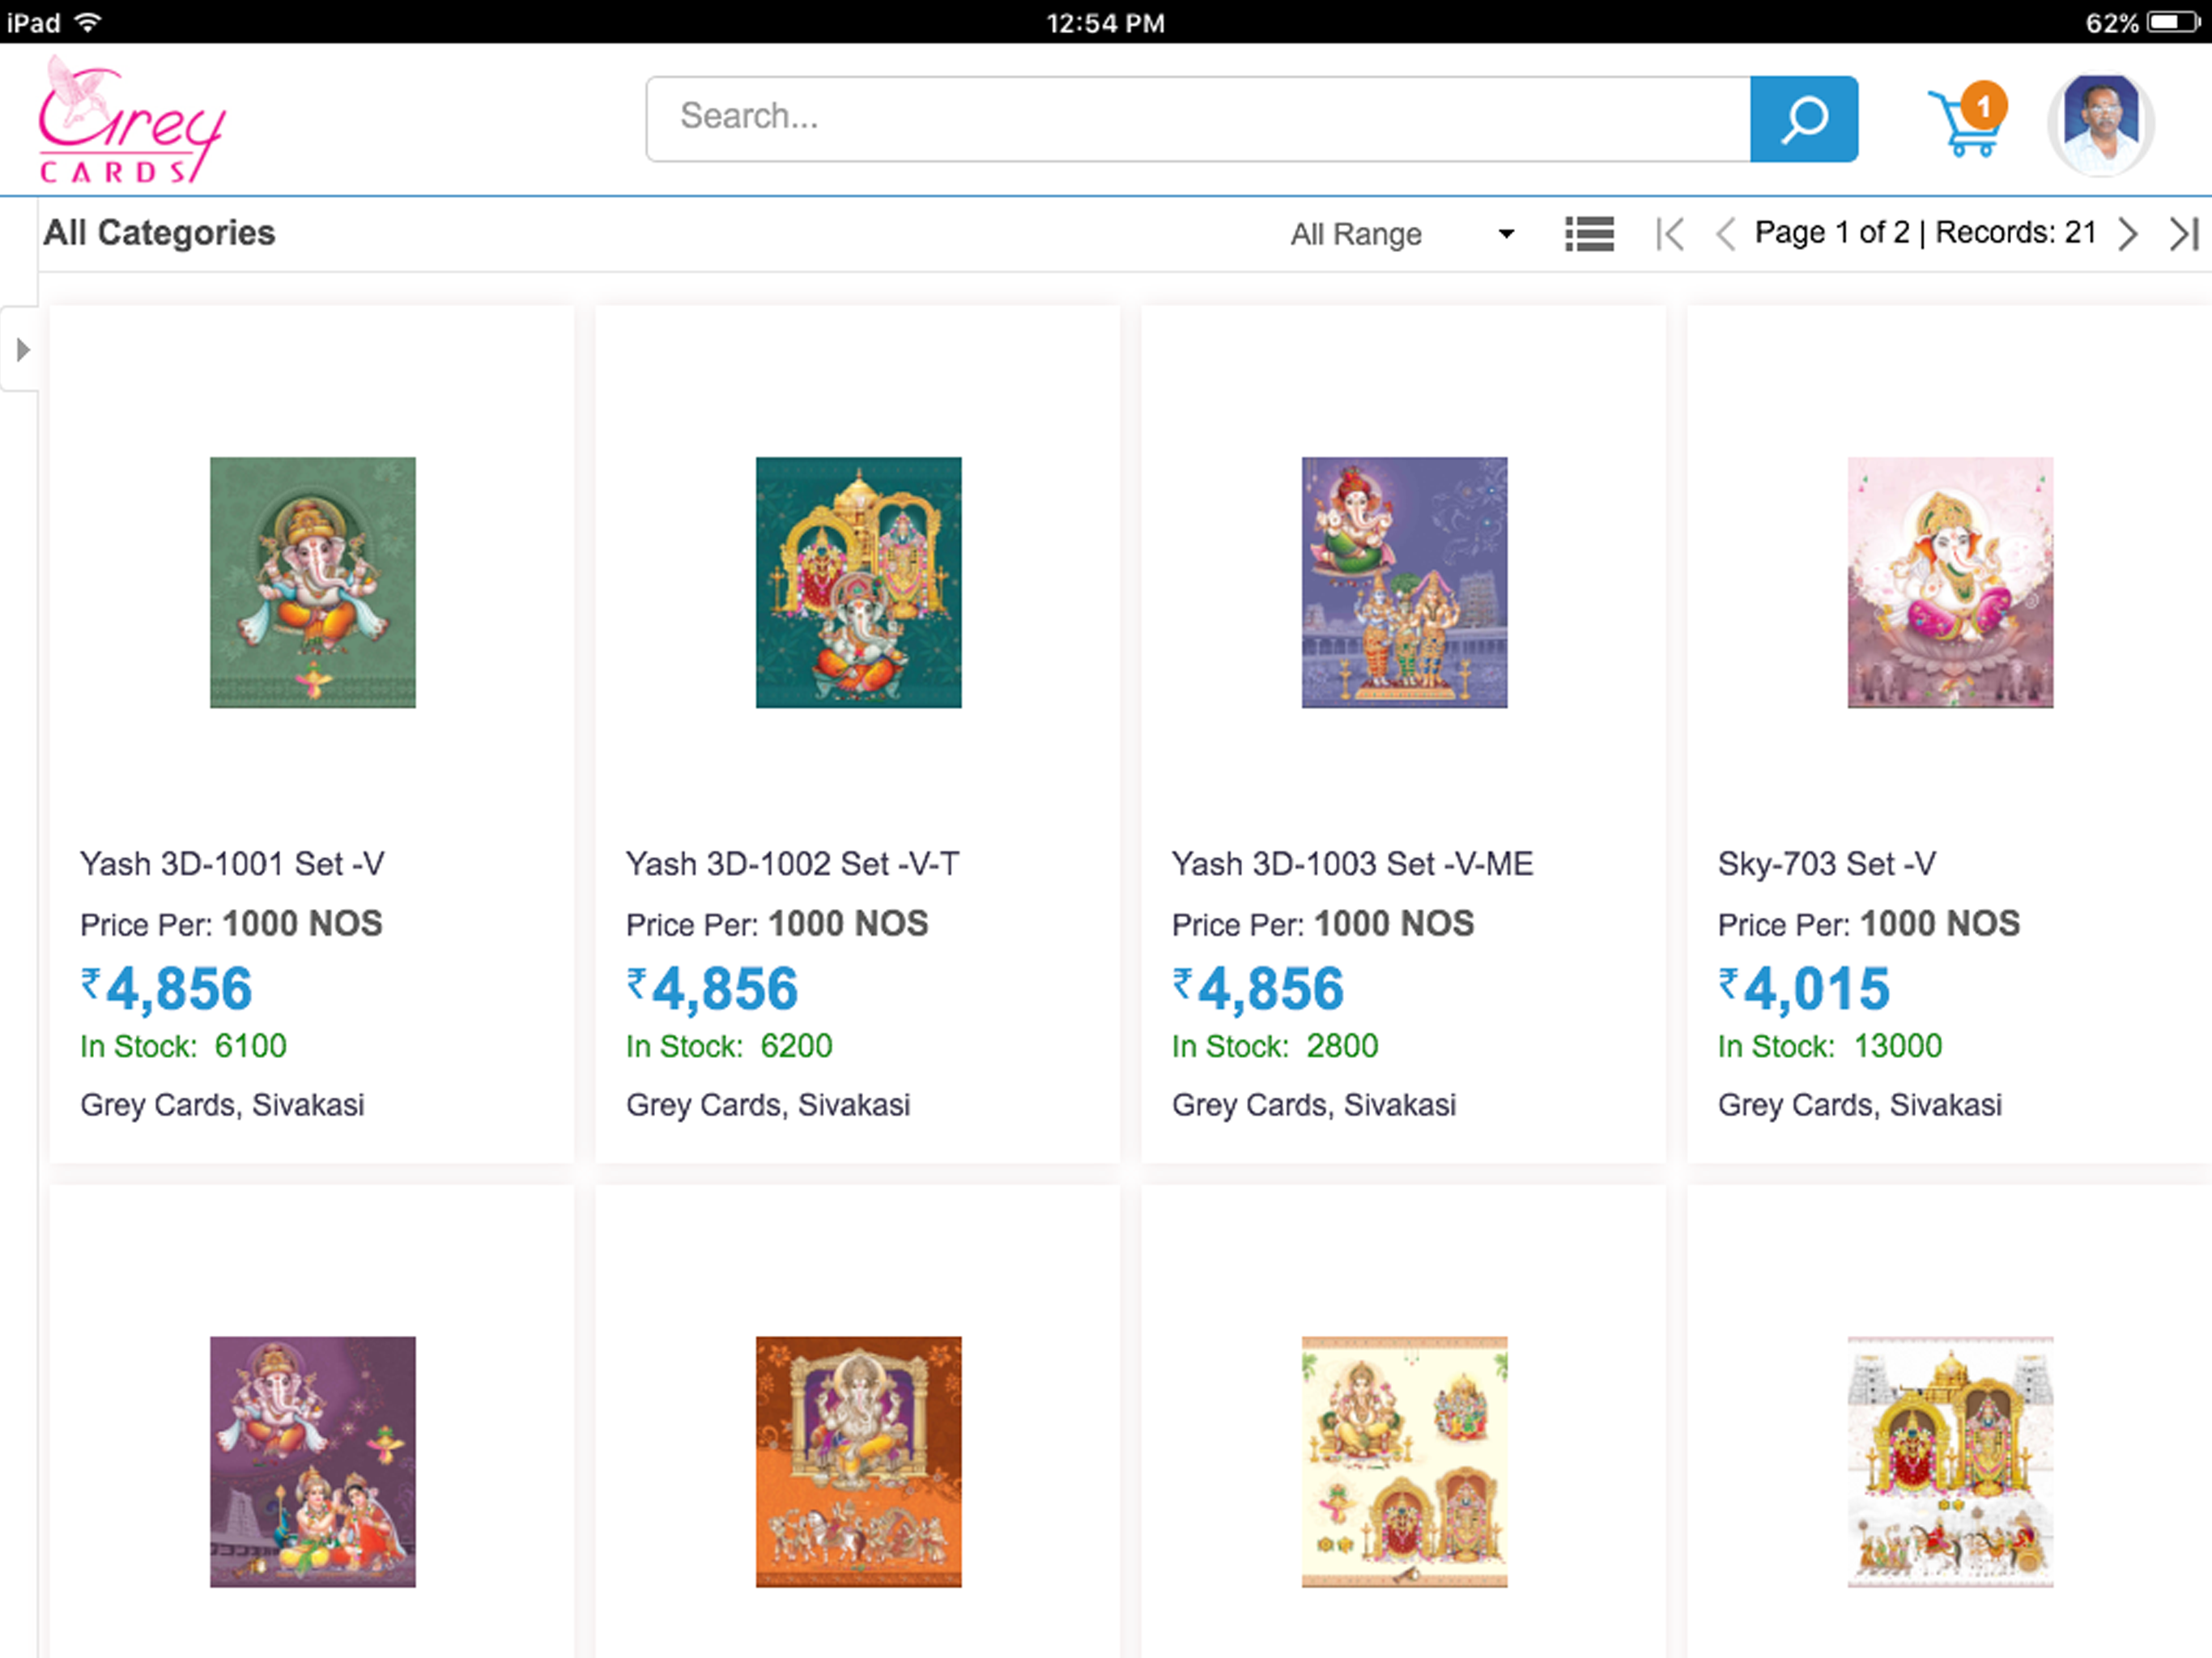Screen dimensions: 2212x1658
Task: Switch to list view layout
Action: [x=1589, y=234]
